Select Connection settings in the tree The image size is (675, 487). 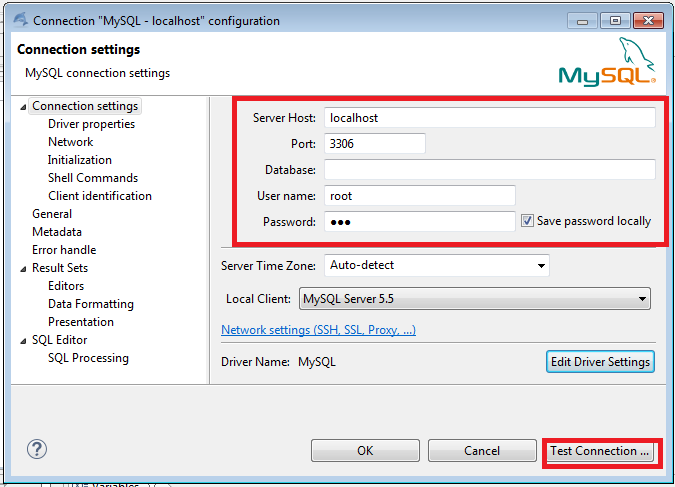pos(85,106)
